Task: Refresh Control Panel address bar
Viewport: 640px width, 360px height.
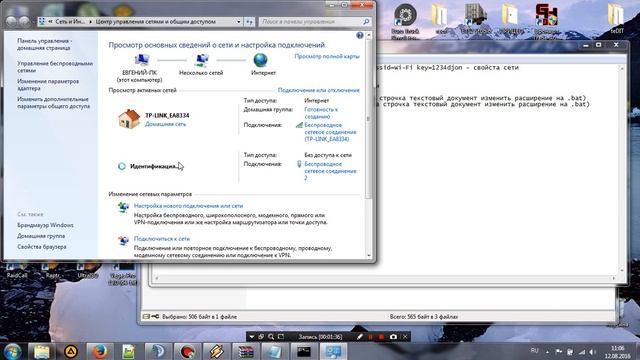Action: (249, 22)
